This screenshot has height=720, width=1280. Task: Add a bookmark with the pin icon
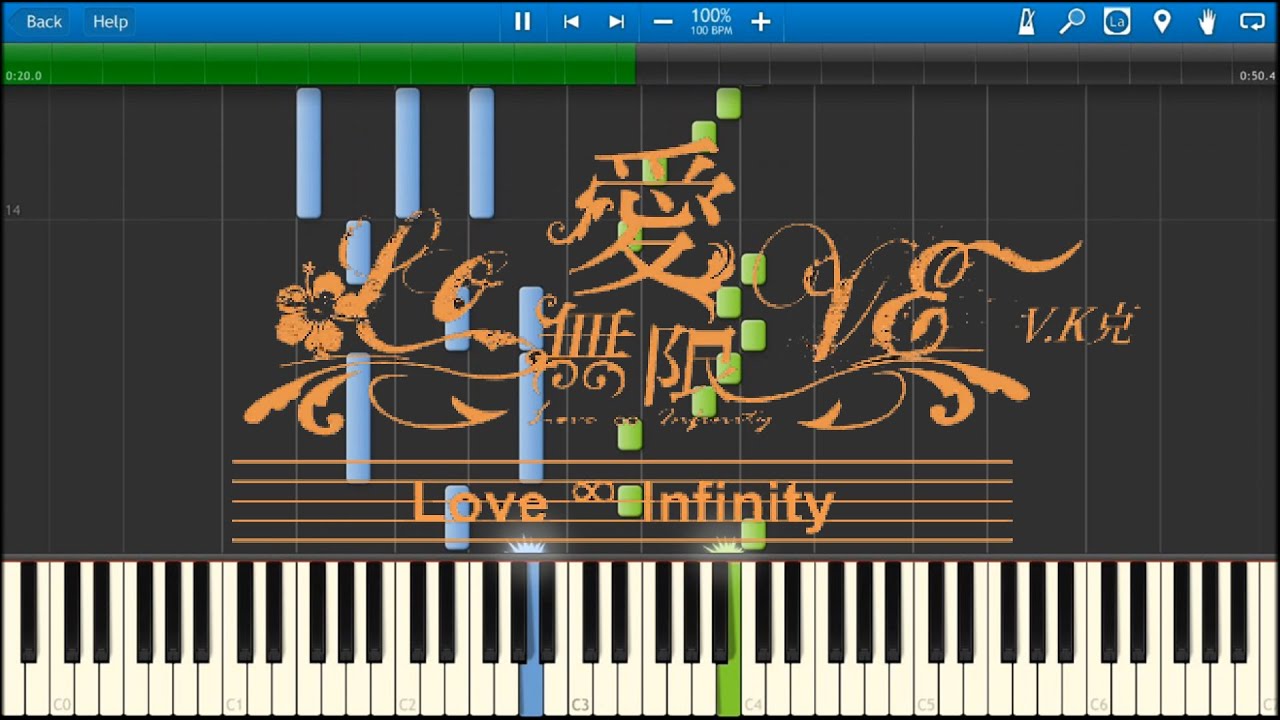tap(1162, 21)
